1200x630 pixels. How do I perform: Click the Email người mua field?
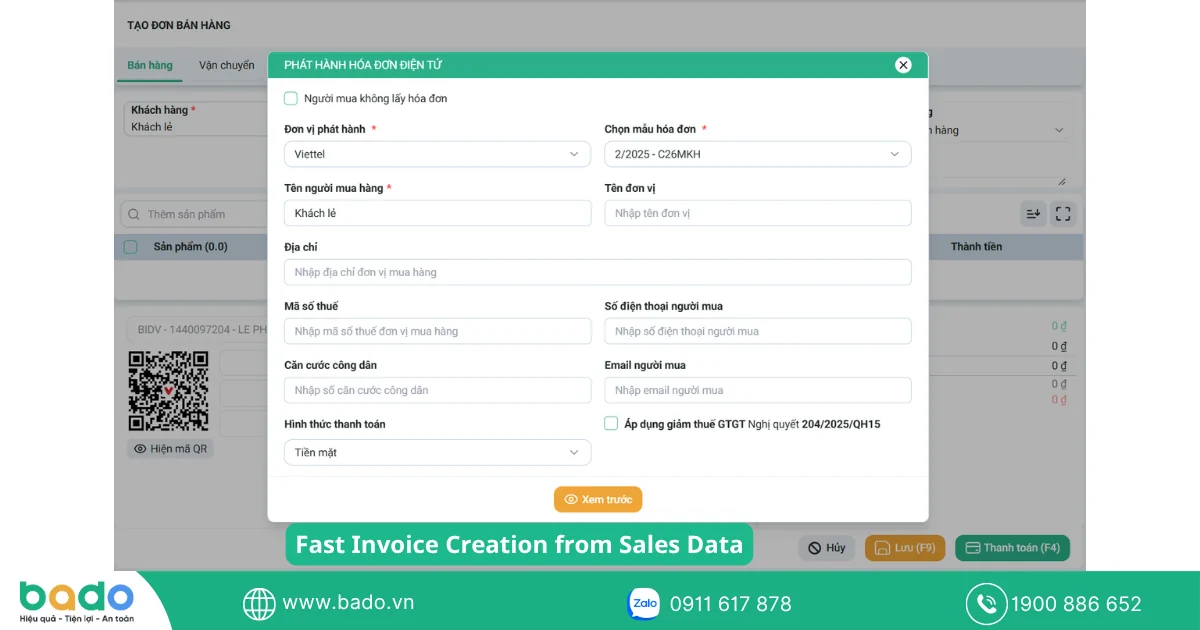(757, 390)
